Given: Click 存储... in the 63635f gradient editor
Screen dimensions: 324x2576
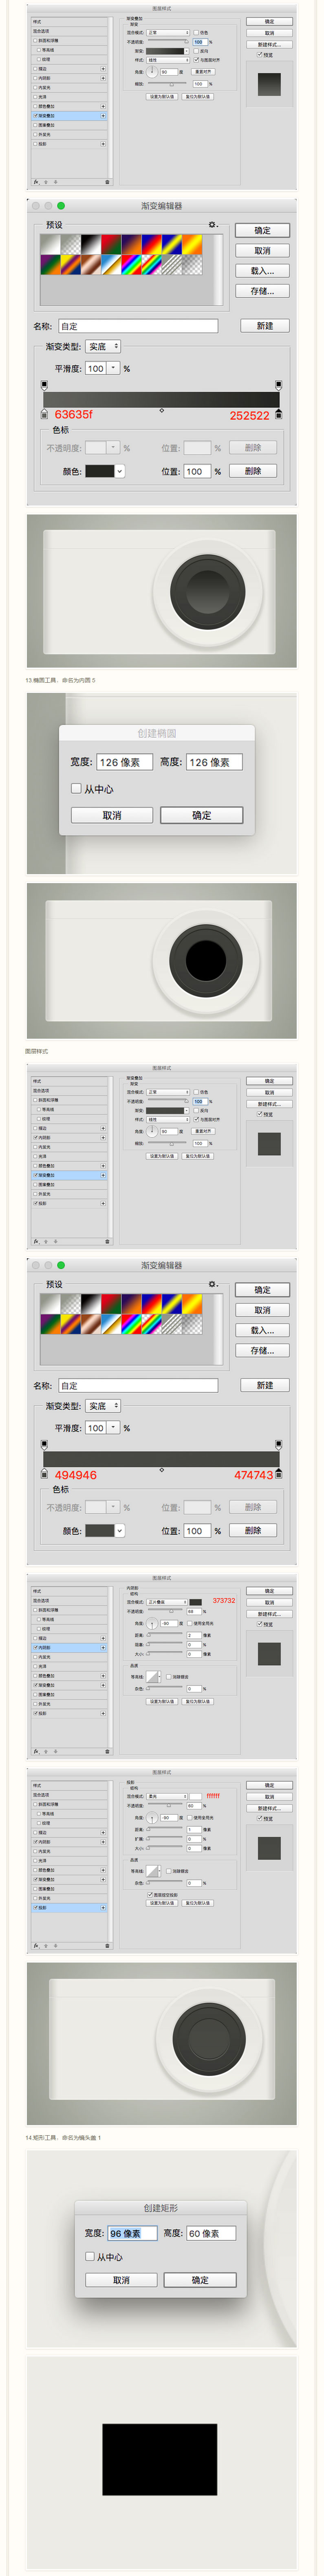Looking at the screenshot, I should point(262,291).
